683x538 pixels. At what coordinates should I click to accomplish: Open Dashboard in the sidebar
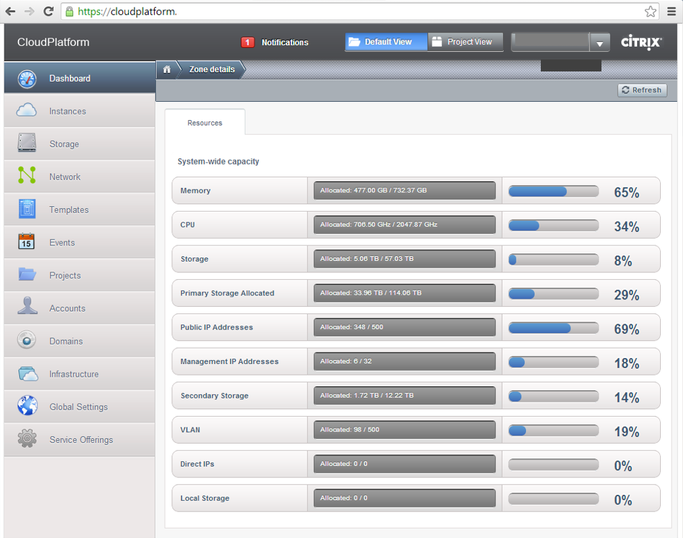pyautogui.click(x=80, y=78)
